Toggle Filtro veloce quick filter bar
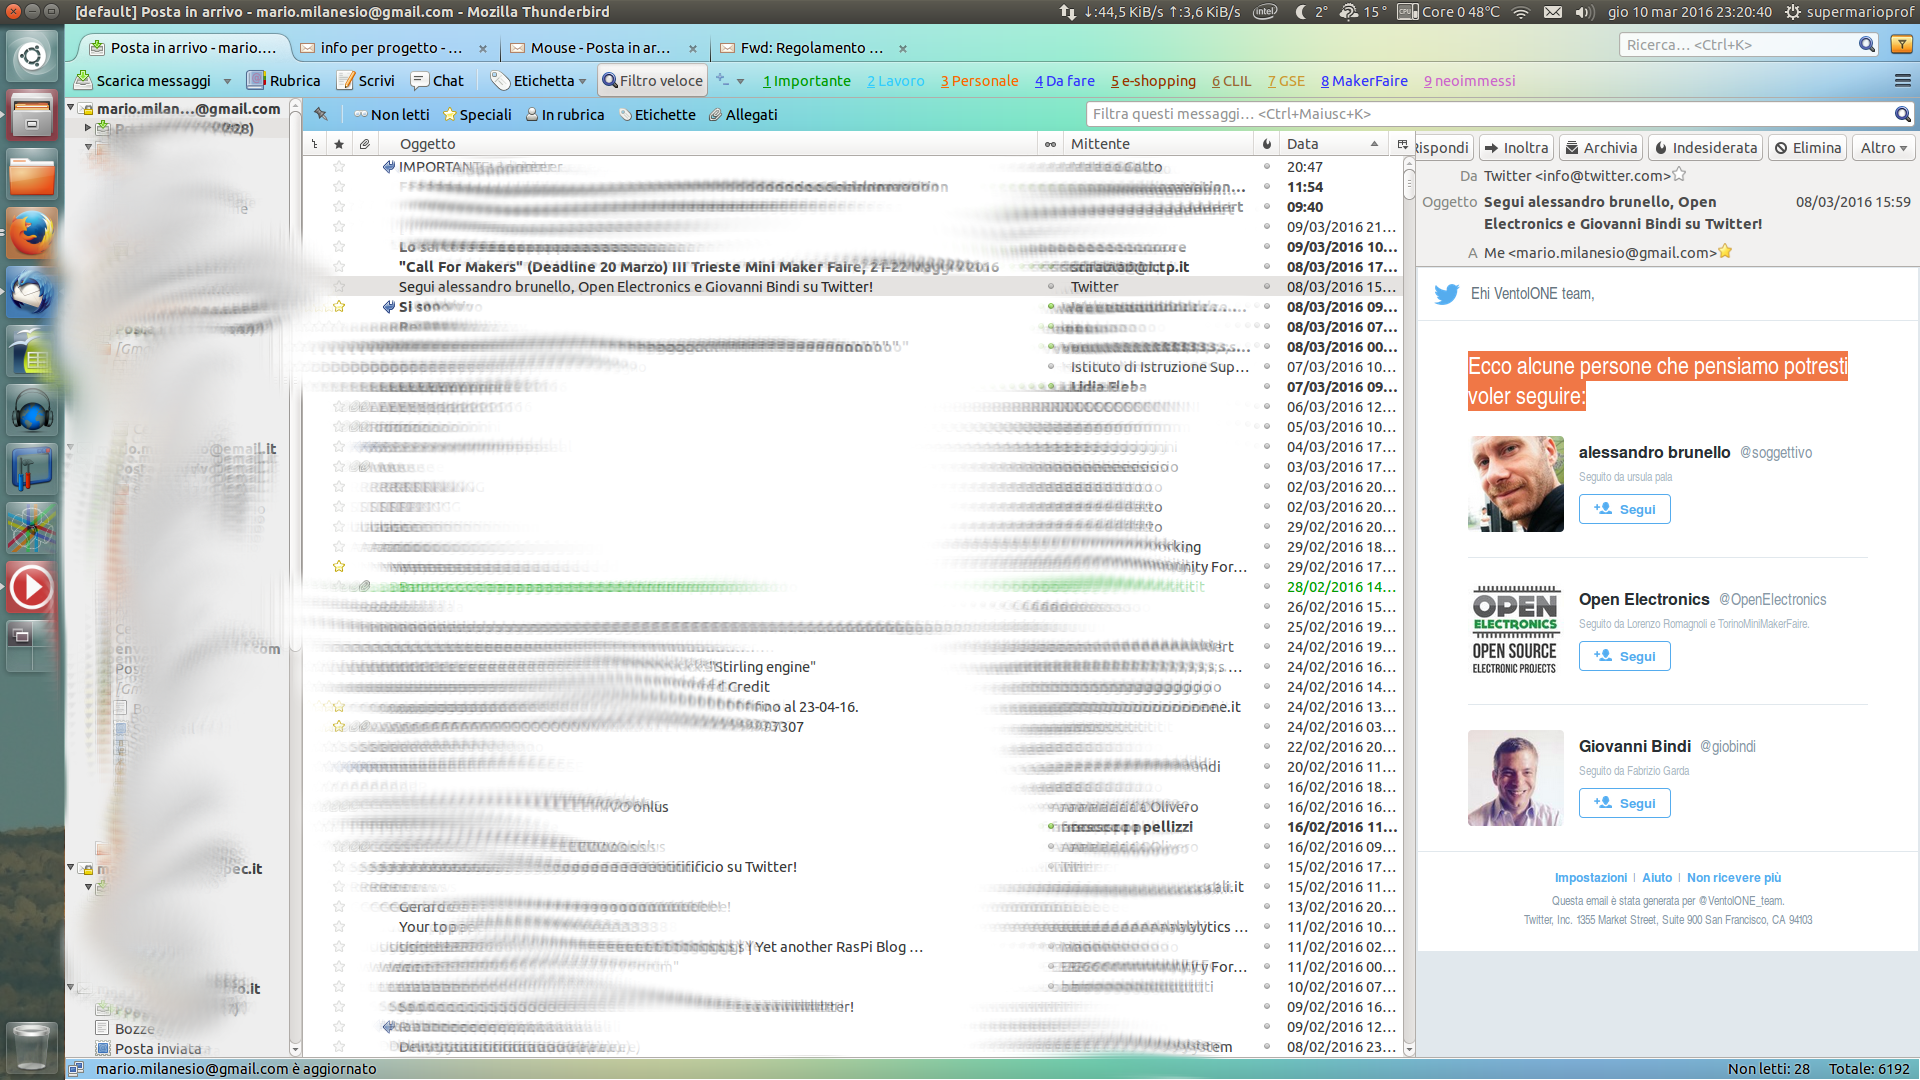The width and height of the screenshot is (1920, 1080). click(x=652, y=81)
